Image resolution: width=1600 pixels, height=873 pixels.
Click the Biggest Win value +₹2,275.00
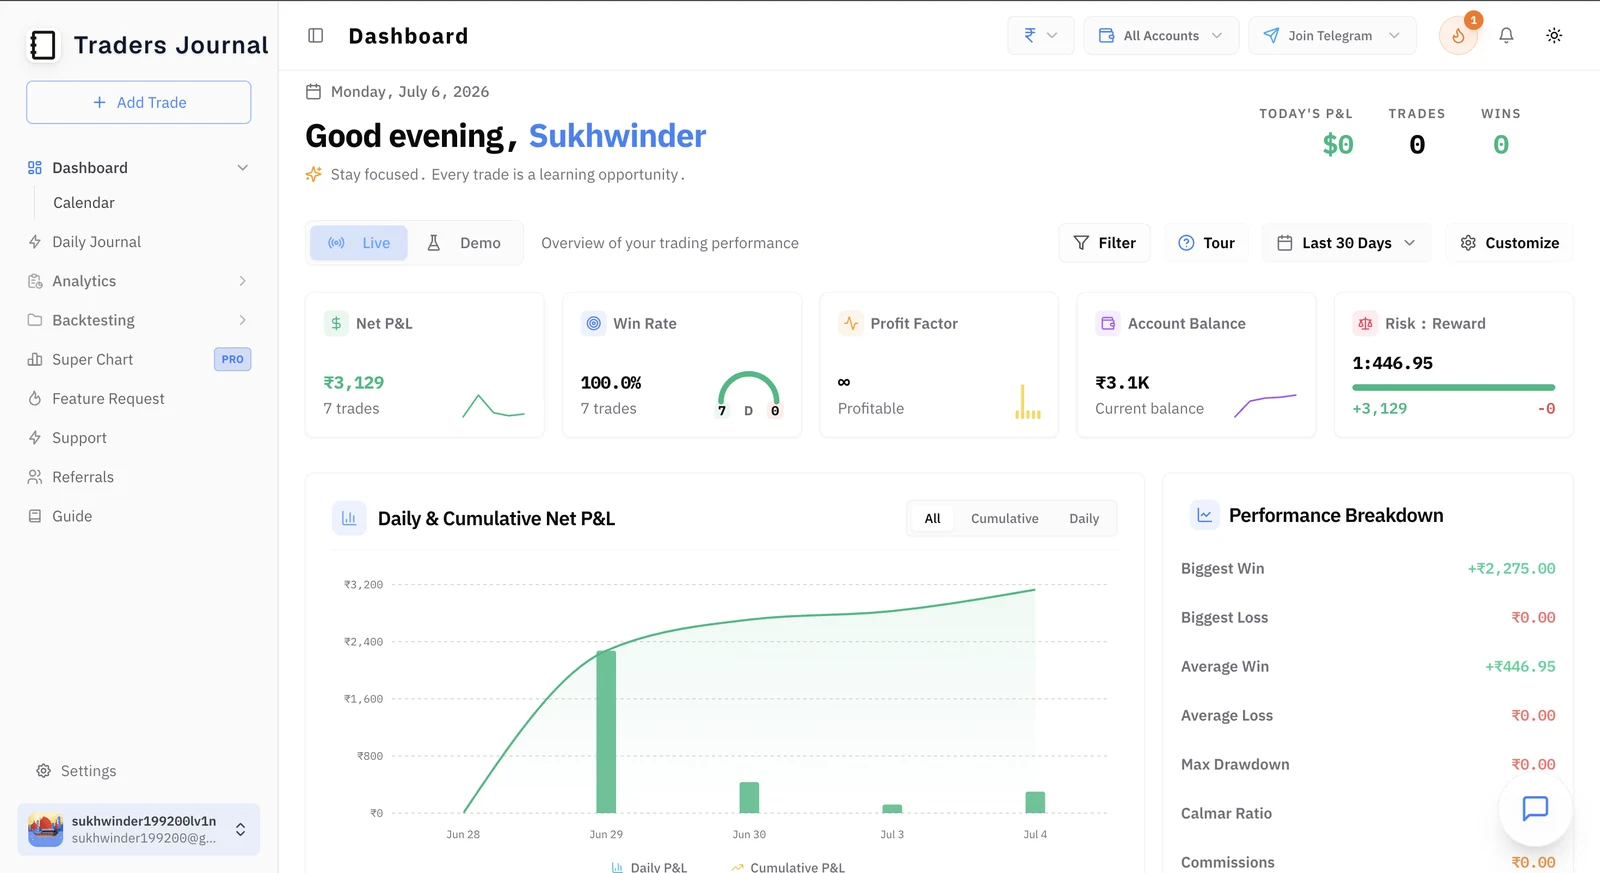(1511, 569)
